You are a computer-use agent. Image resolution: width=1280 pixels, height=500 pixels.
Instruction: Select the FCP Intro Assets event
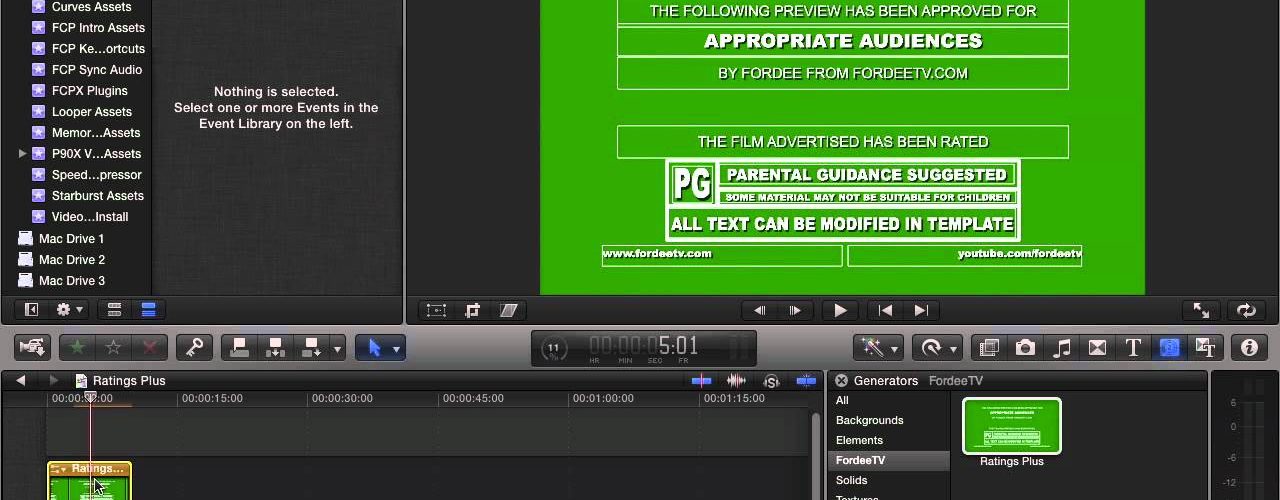[x=98, y=28]
